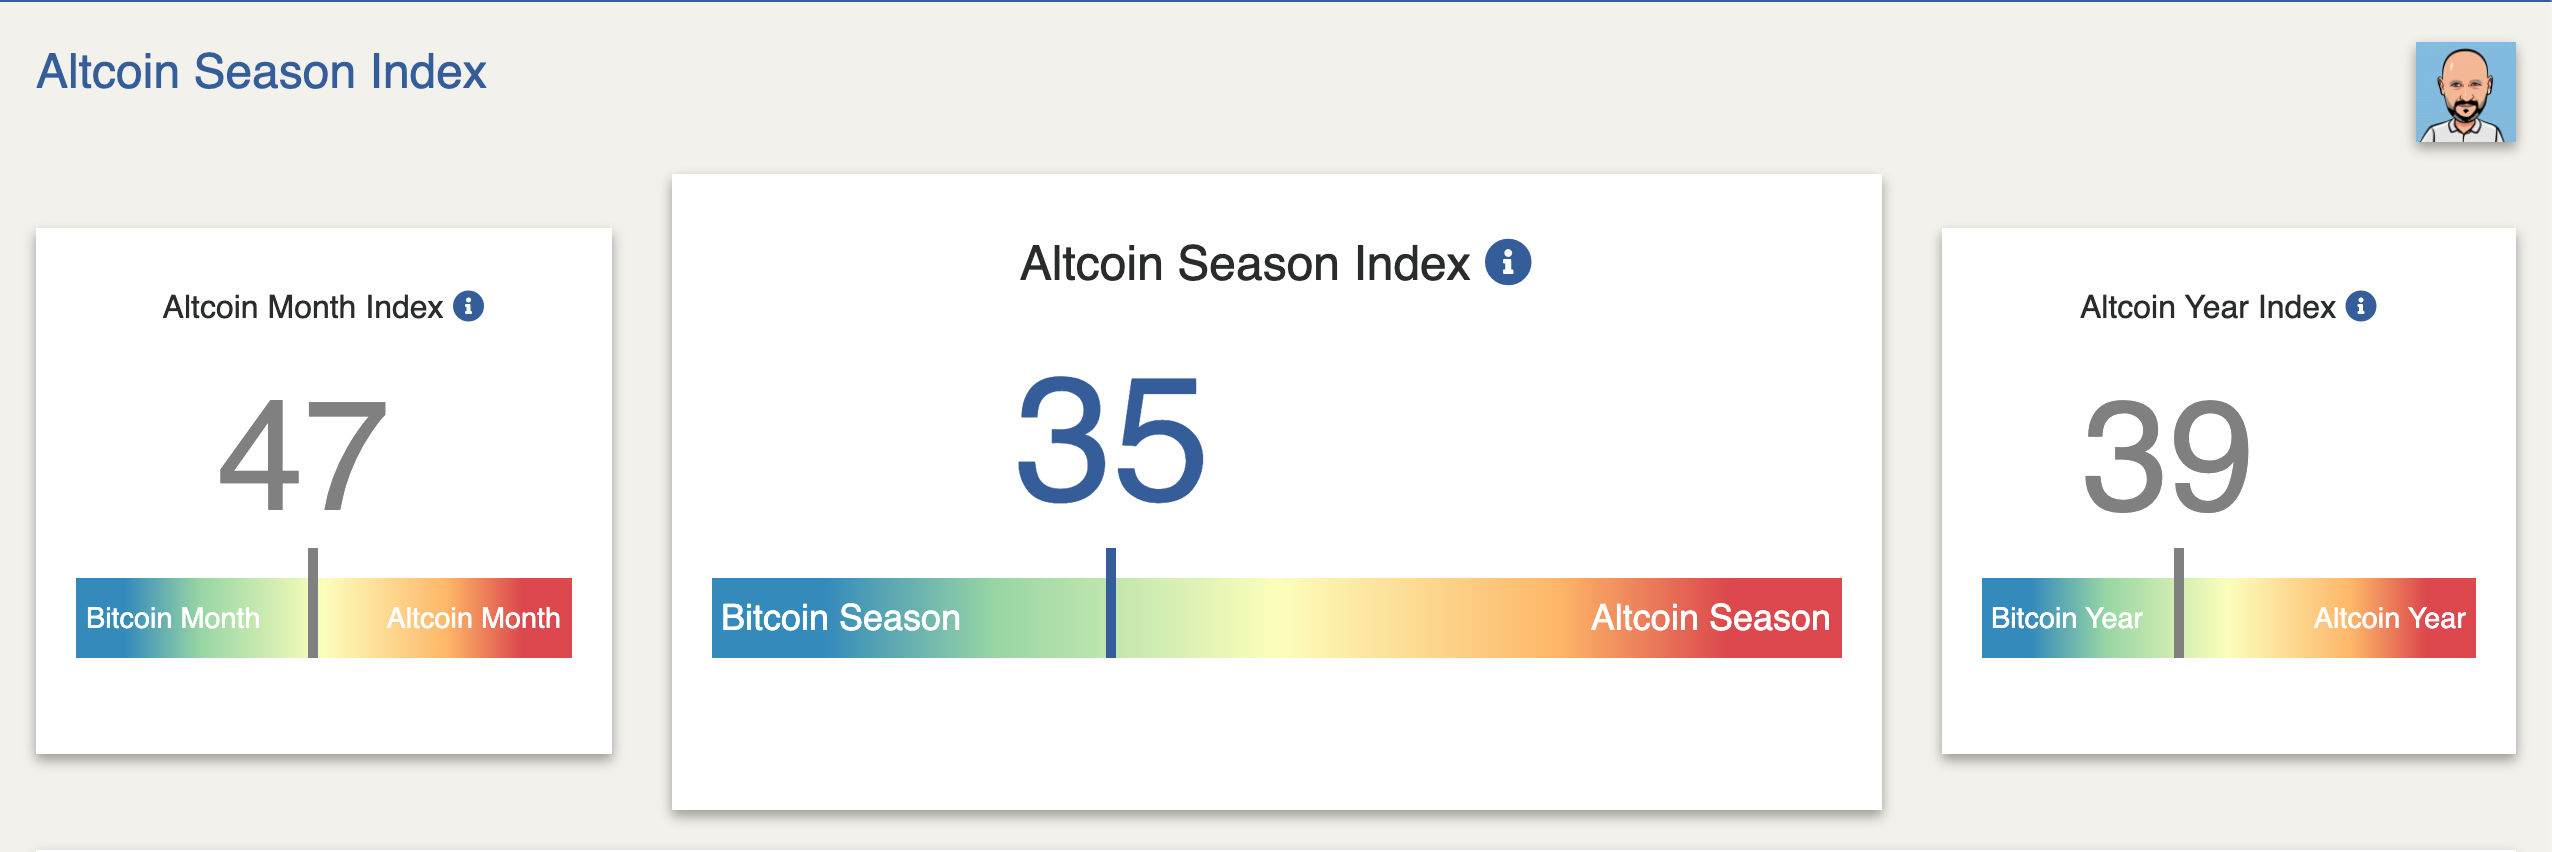This screenshot has width=2552, height=852.
Task: Click the gray marker on month gauge
Action: (x=313, y=603)
